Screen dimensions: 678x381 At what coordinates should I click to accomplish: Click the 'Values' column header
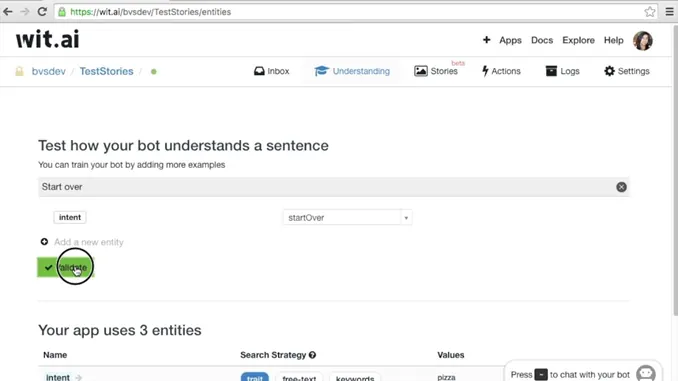(x=451, y=355)
